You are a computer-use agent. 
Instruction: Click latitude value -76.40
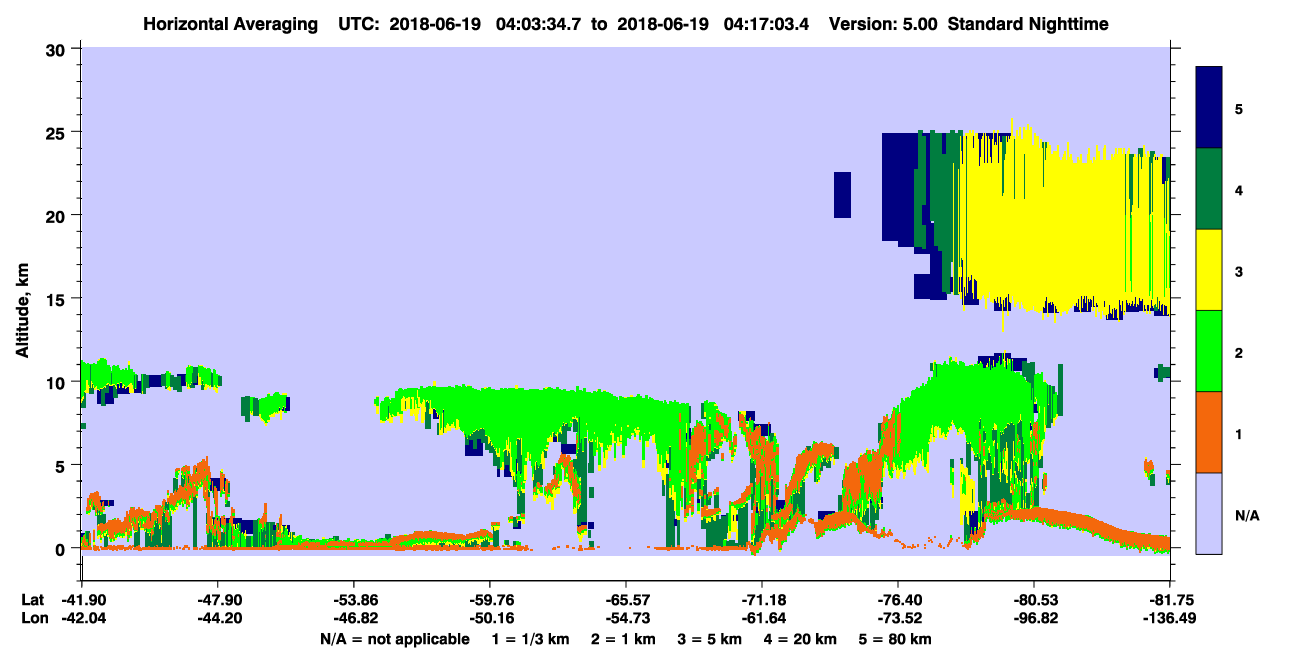898,600
